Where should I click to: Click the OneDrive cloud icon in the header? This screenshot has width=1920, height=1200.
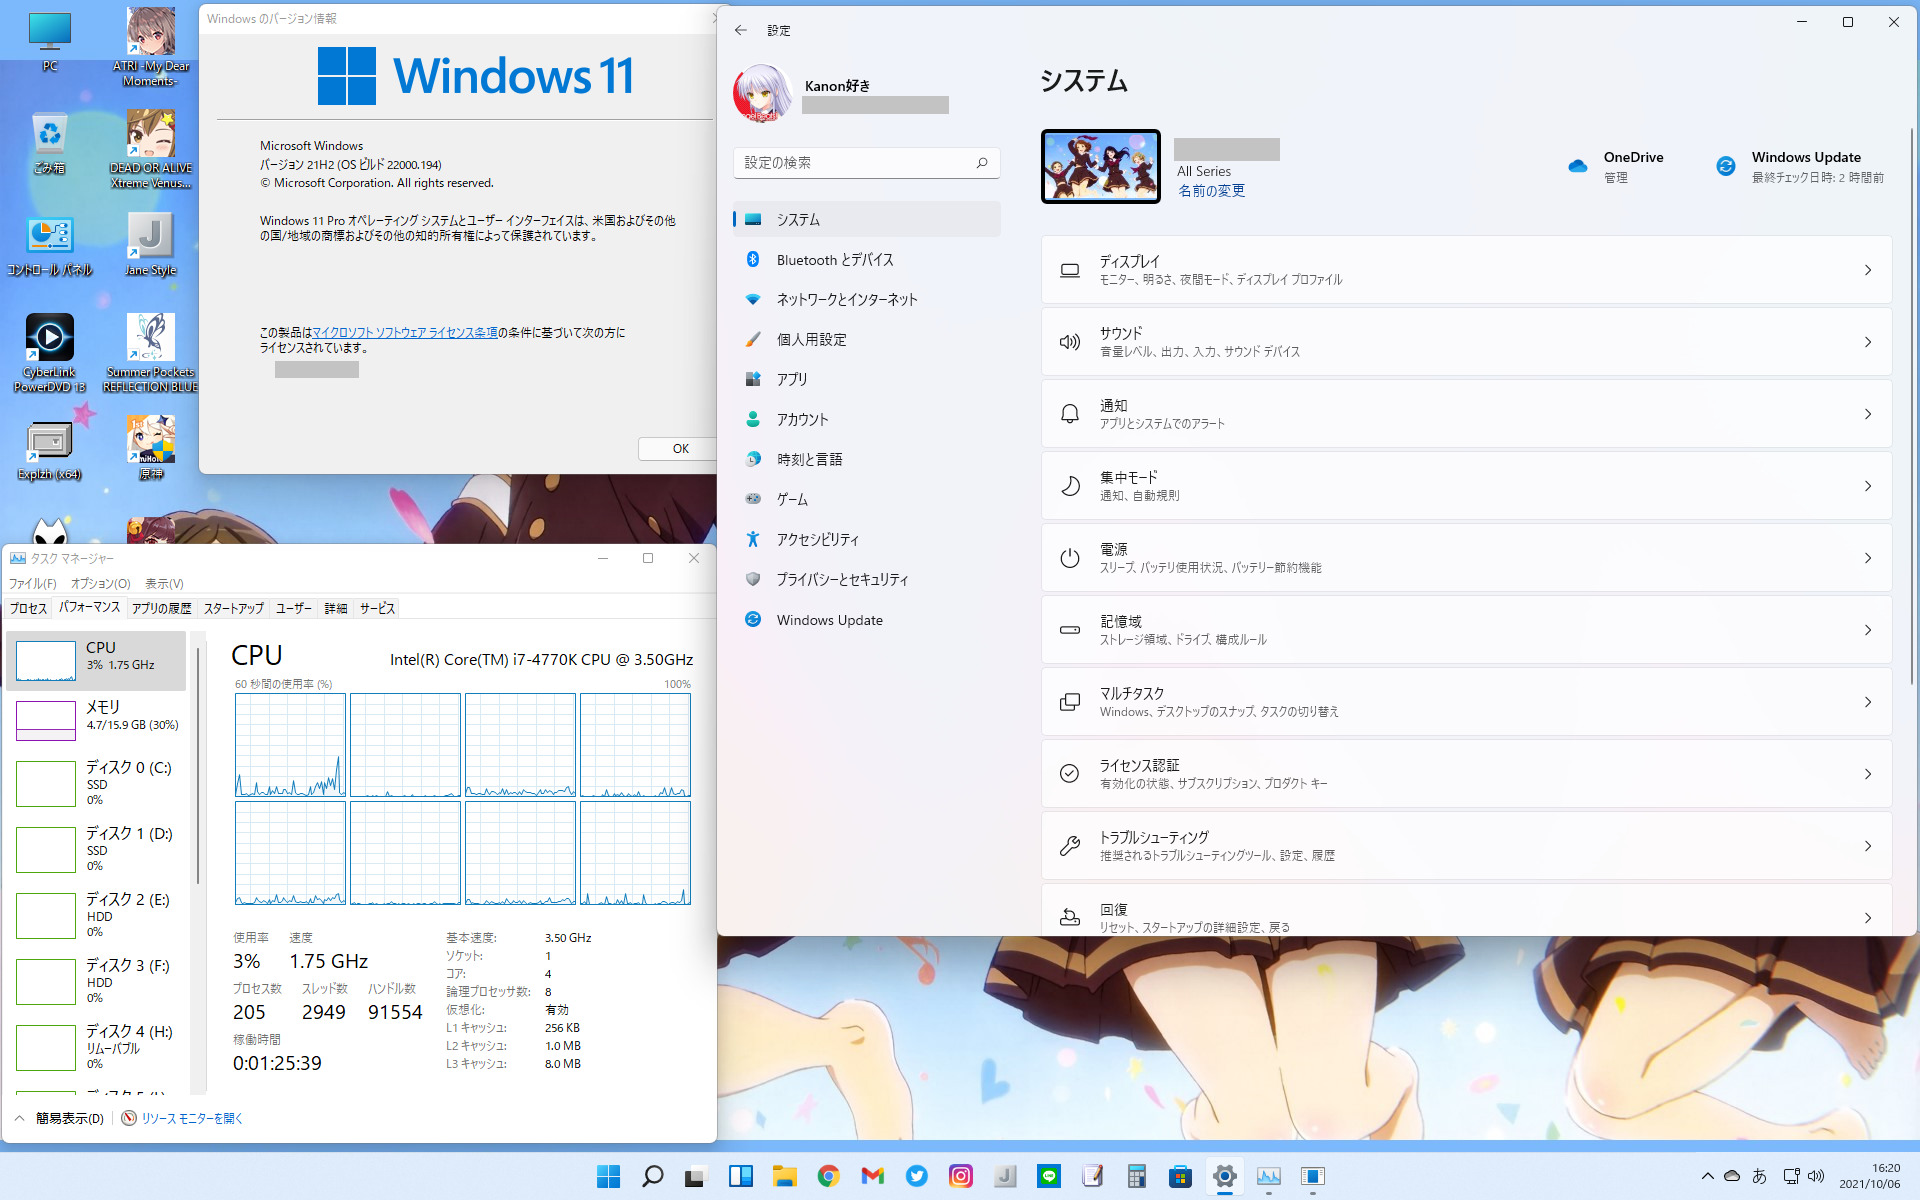pos(1578,166)
